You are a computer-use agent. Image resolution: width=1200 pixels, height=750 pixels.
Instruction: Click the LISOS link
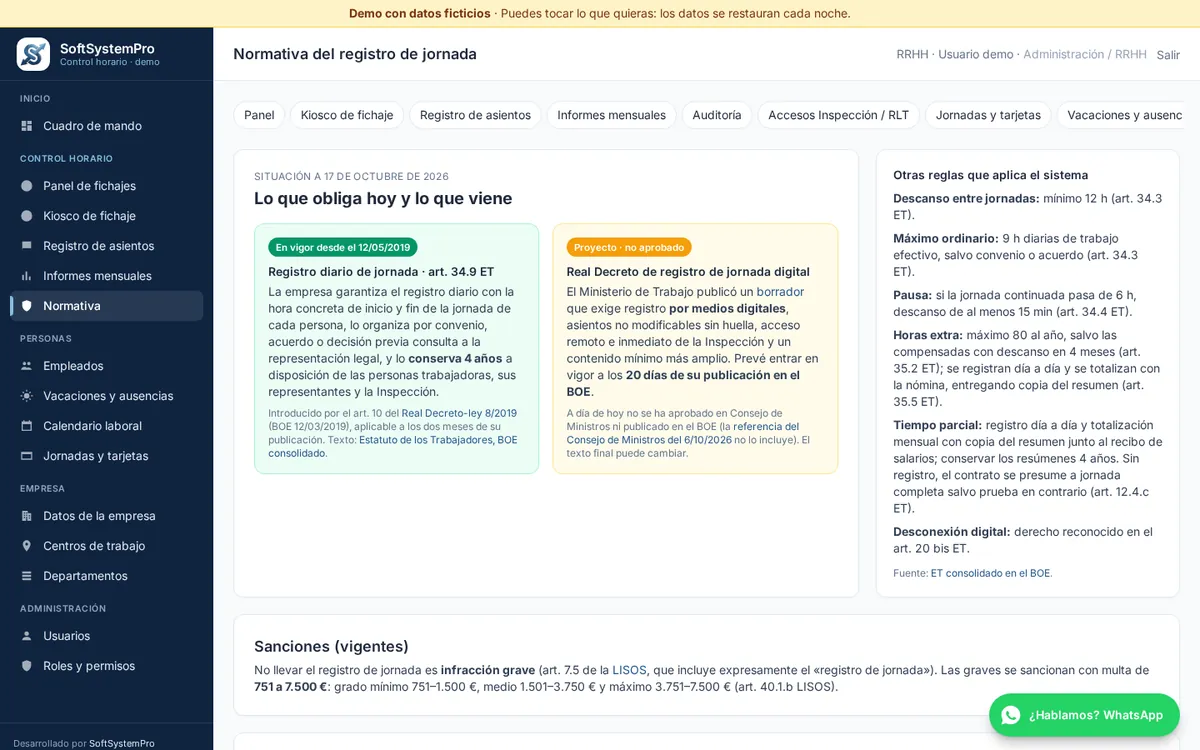629,670
